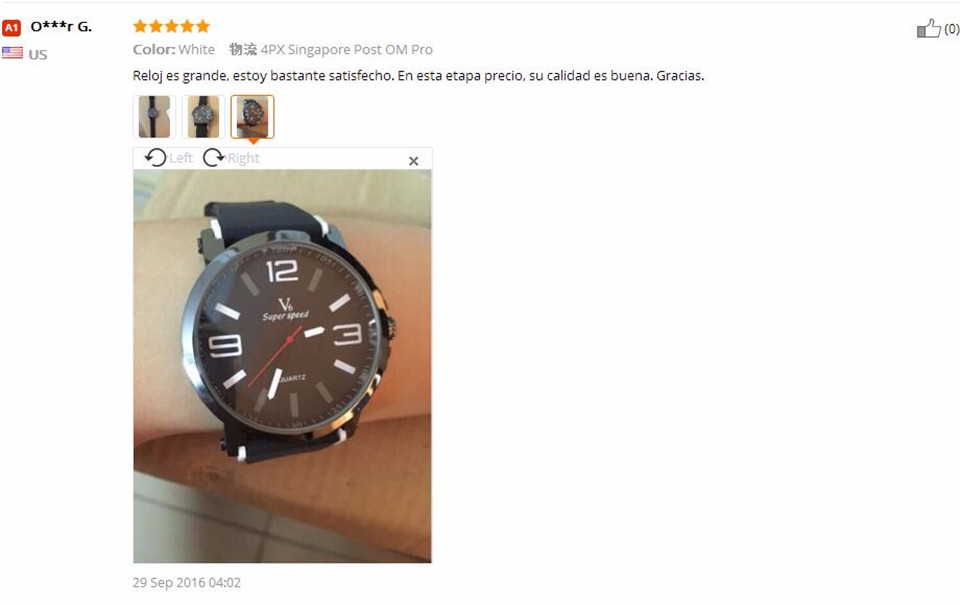960x606 pixels.
Task: Click the 'Right' rotate text label
Action: 244,159
